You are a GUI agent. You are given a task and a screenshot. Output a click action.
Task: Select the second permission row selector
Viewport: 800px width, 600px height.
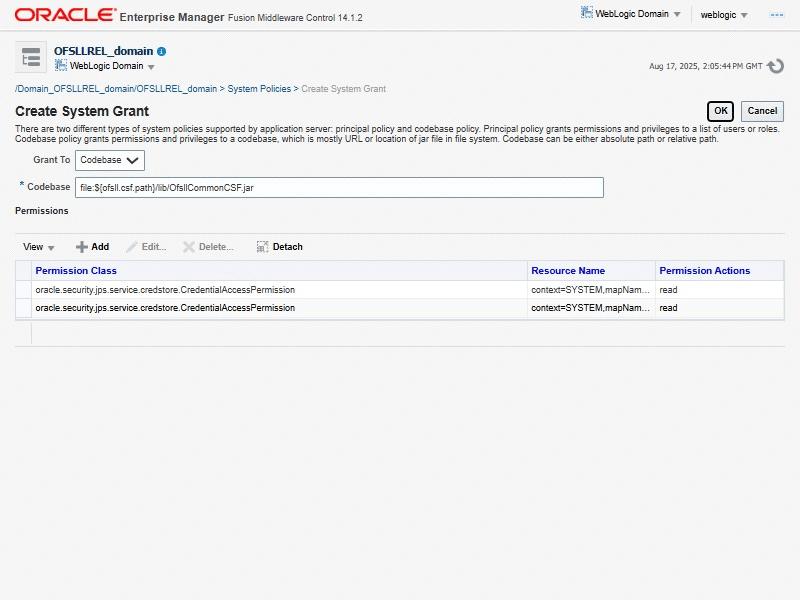[23, 308]
